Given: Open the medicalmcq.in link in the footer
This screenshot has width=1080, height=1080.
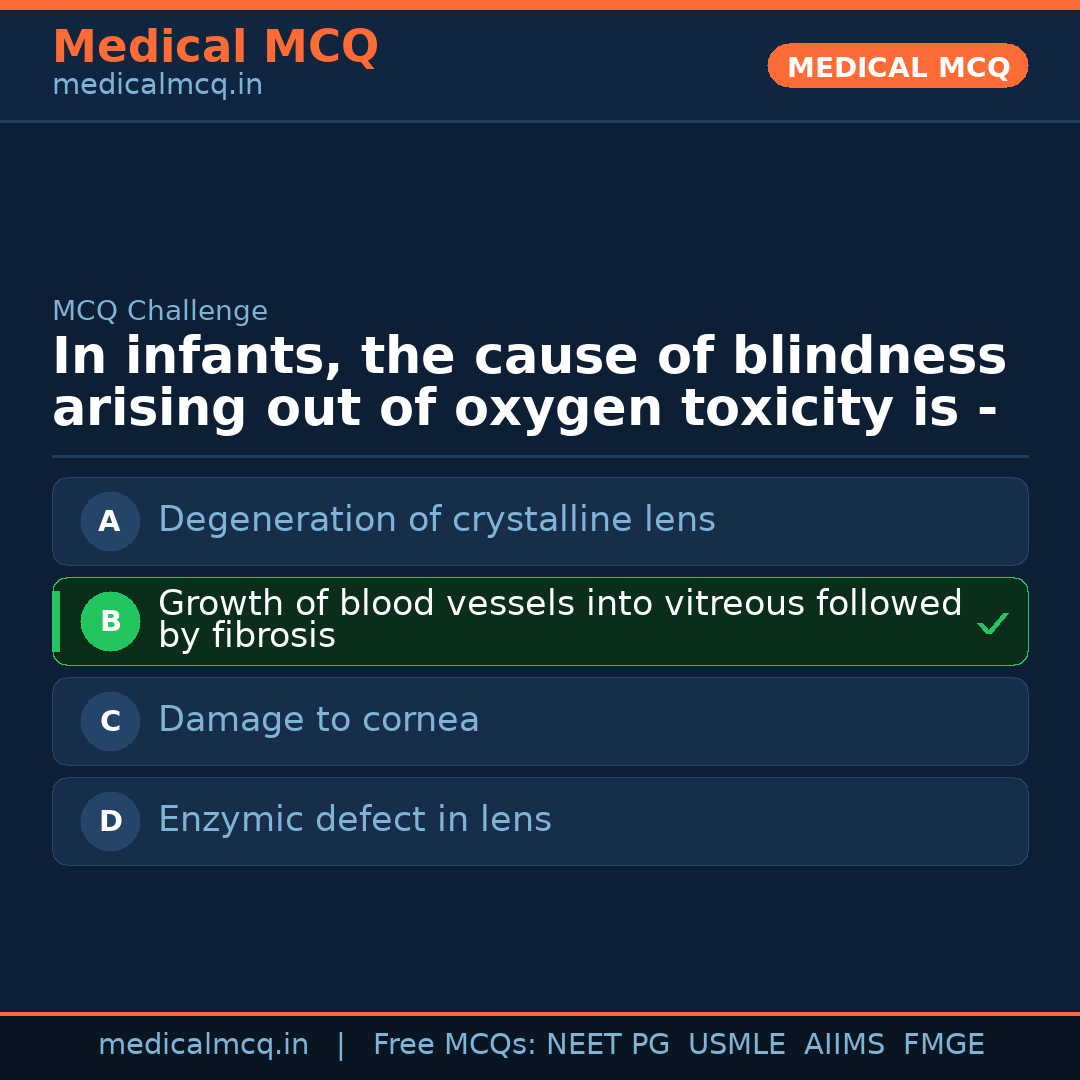Looking at the screenshot, I should pos(203,1045).
